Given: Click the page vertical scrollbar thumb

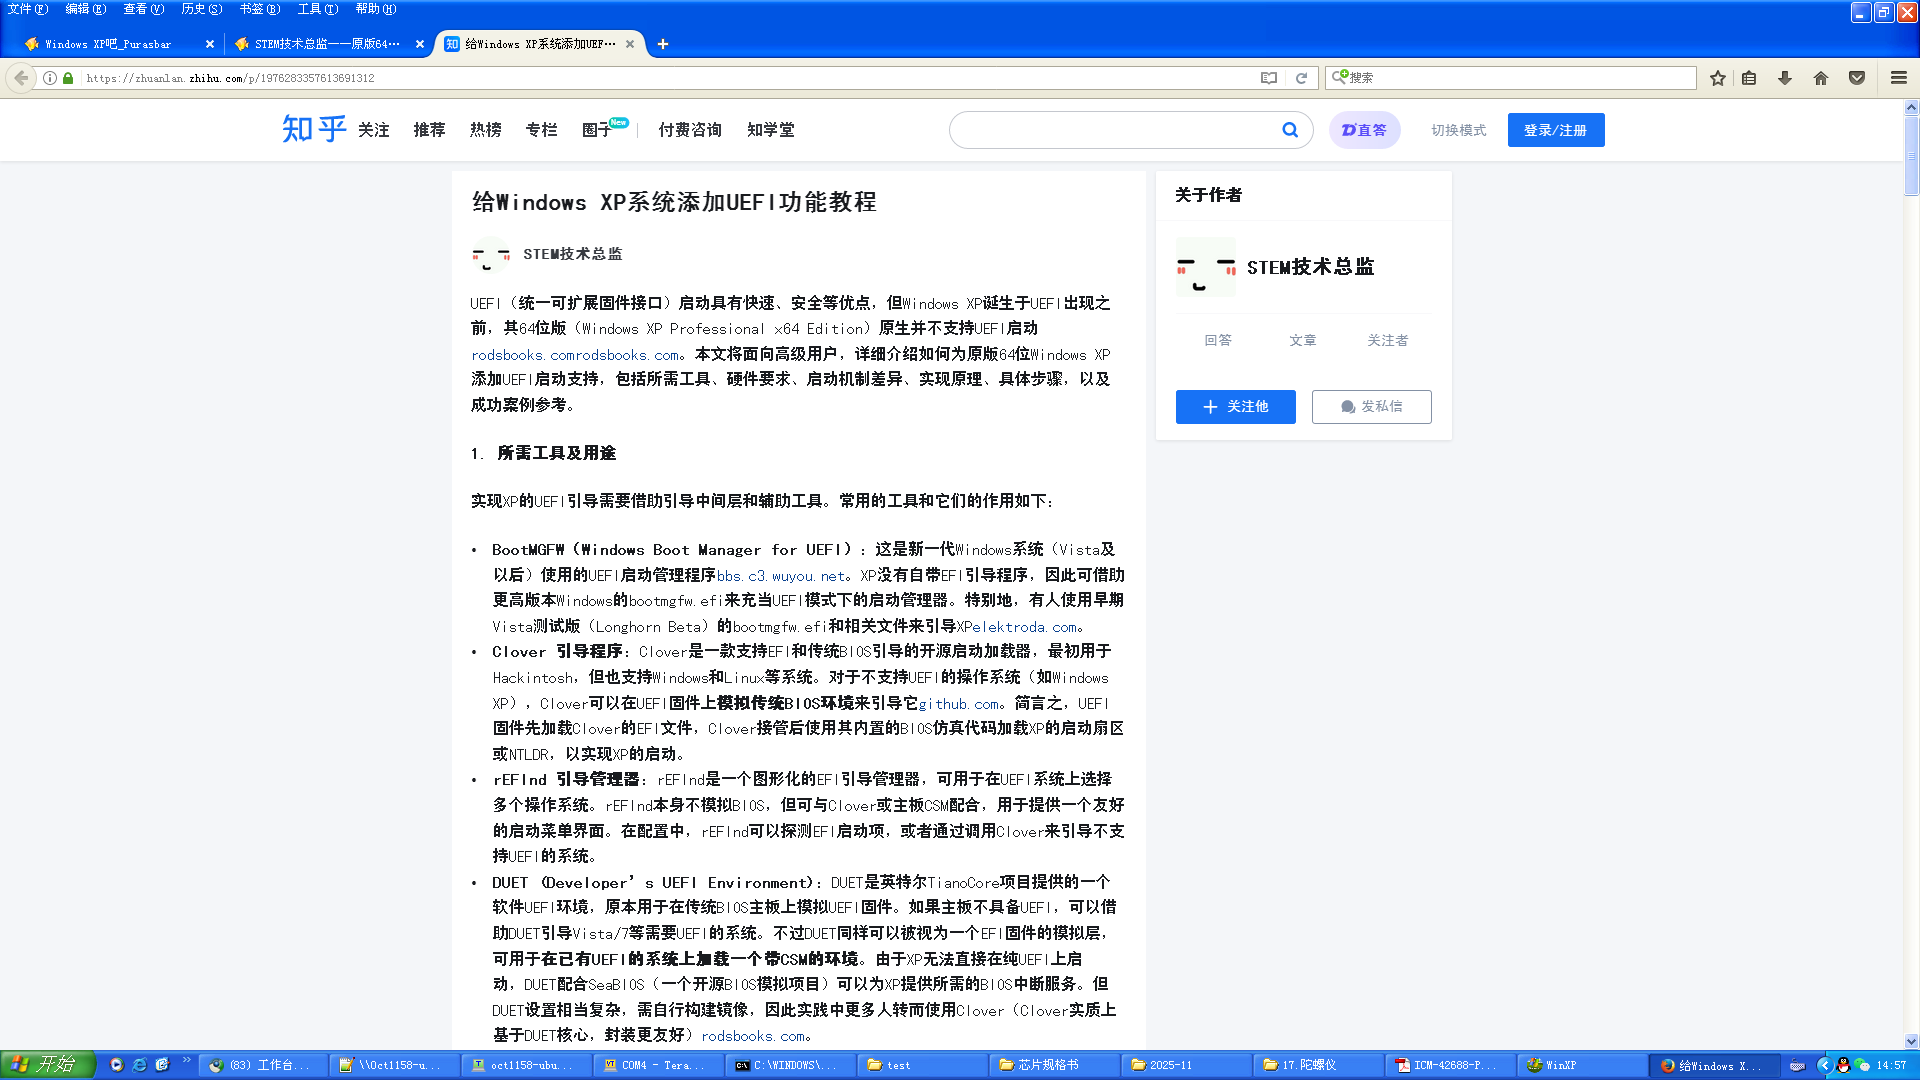Looking at the screenshot, I should [1911, 155].
